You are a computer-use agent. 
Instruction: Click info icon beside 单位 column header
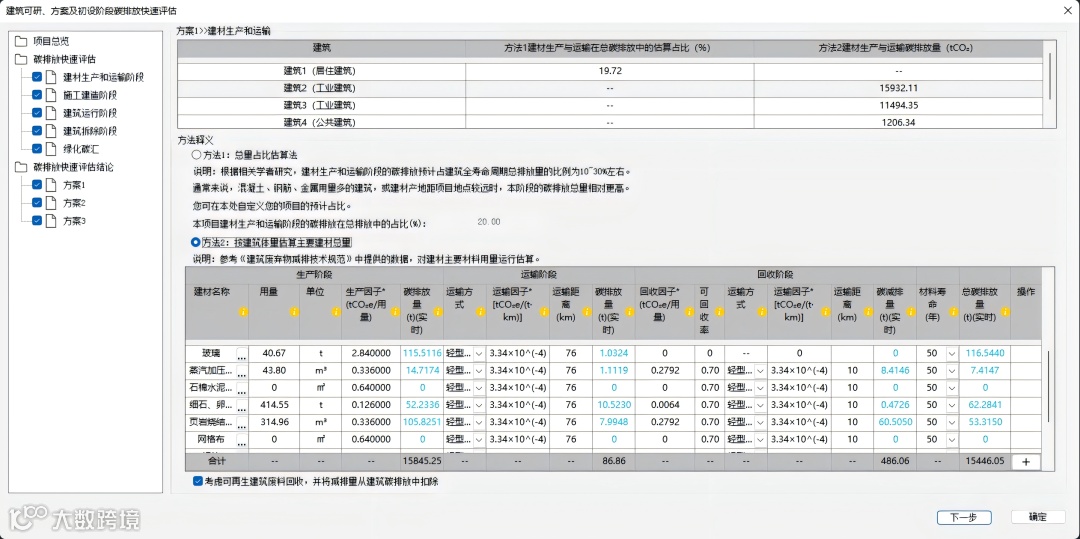click(x=335, y=312)
